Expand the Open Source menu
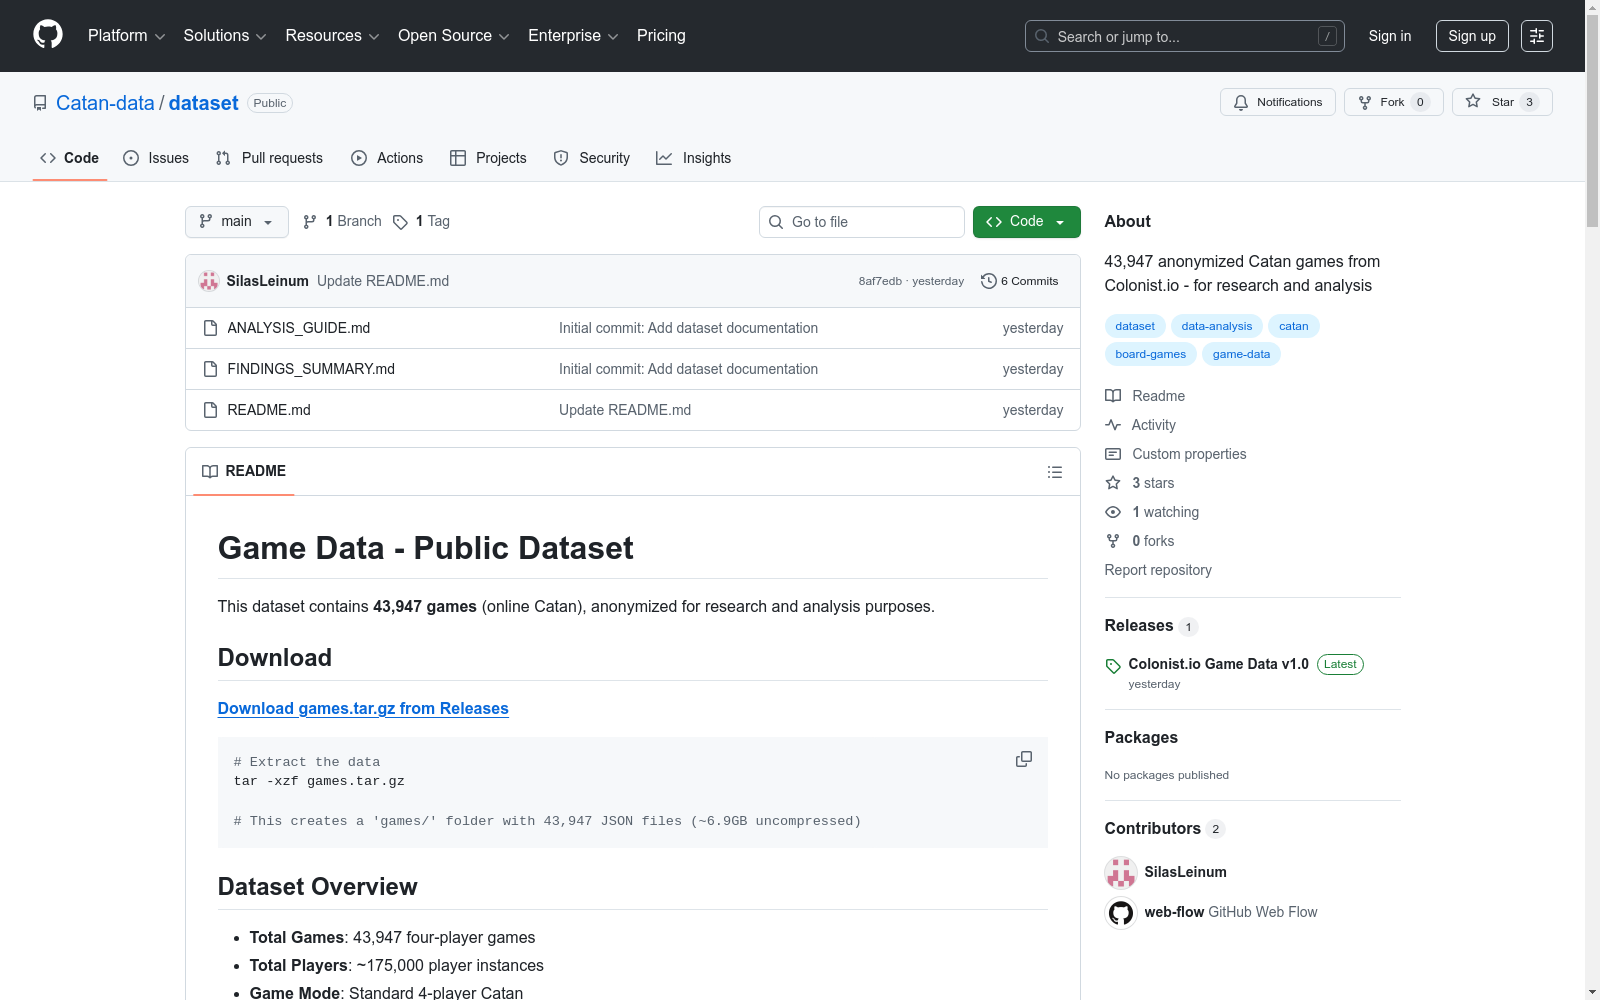The width and height of the screenshot is (1600, 1000). pos(454,36)
